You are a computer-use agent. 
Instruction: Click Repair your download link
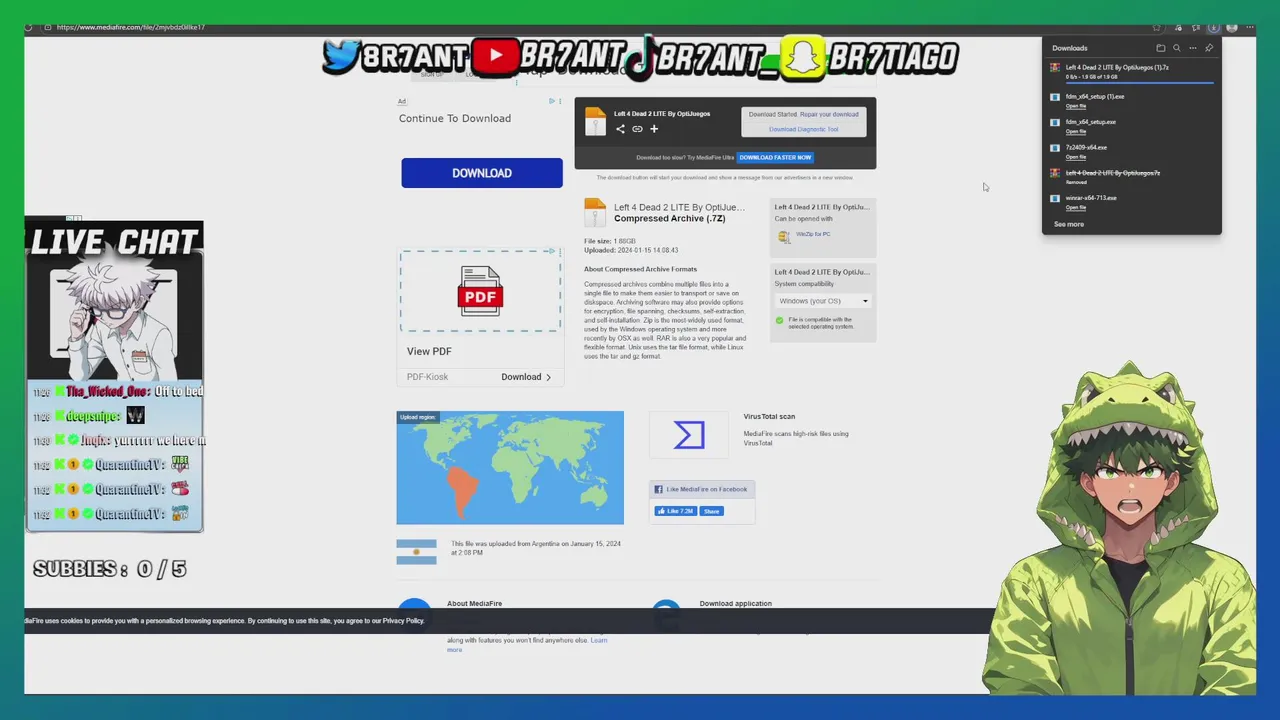(x=829, y=114)
